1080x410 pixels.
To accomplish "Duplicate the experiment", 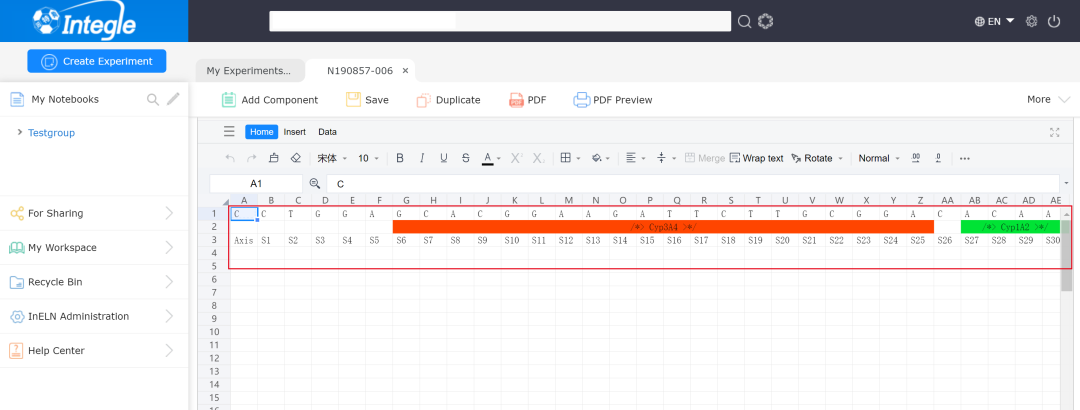I will [448, 100].
